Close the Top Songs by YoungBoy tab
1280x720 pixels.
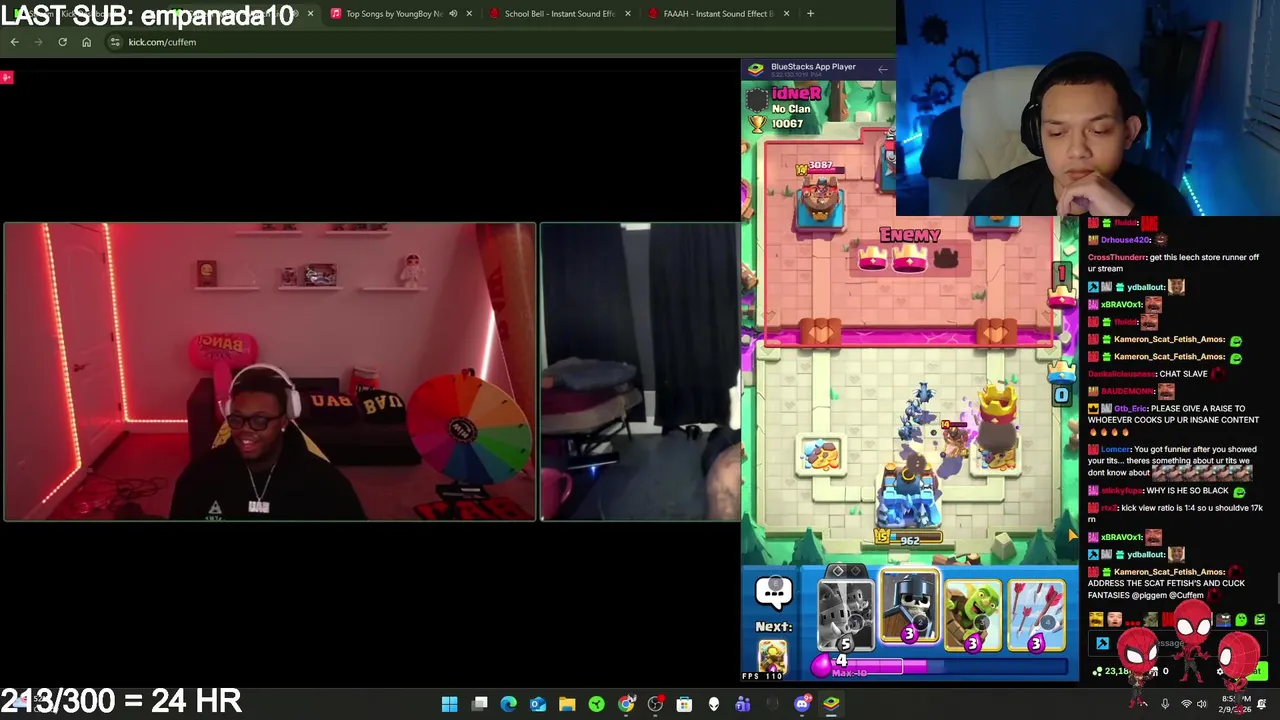[469, 14]
